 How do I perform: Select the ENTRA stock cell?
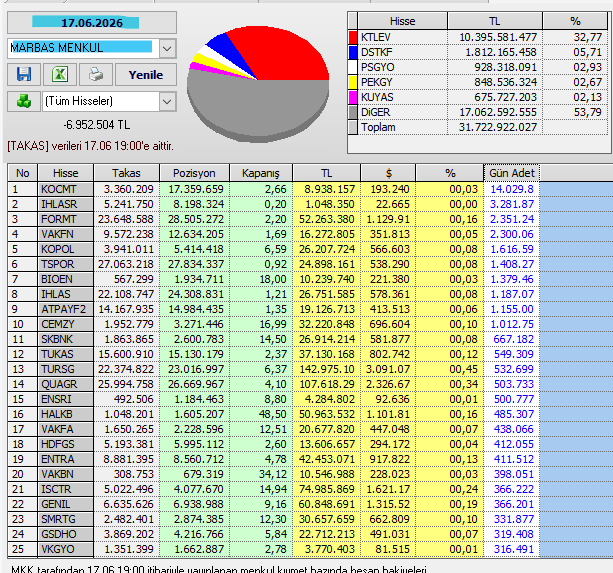click(x=66, y=459)
